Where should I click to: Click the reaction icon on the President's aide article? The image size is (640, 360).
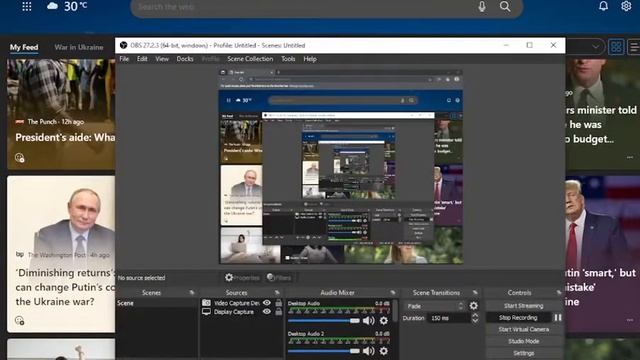click(20, 158)
